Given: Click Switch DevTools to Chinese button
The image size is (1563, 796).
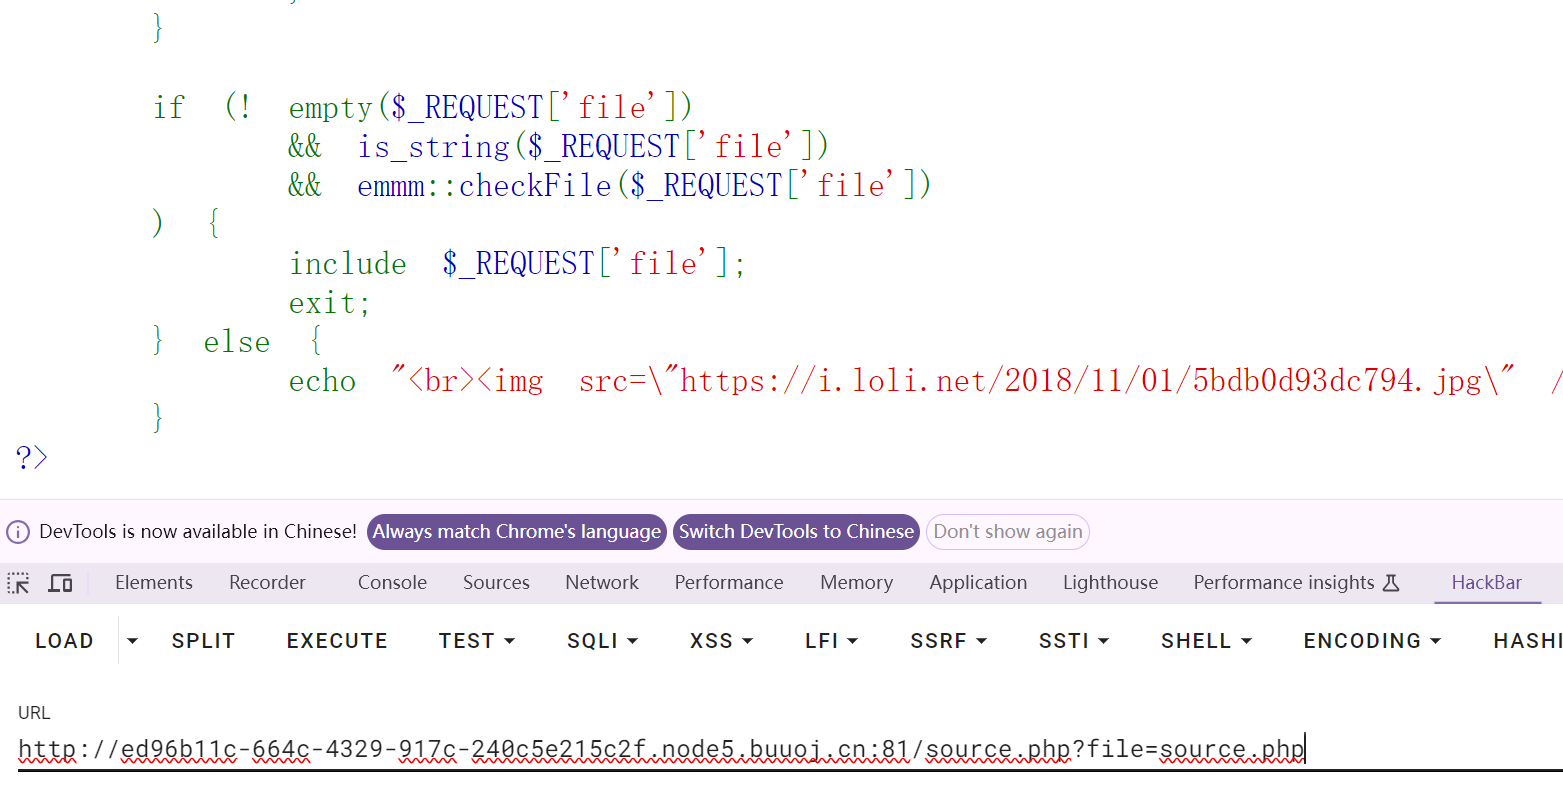Looking at the screenshot, I should point(797,532).
